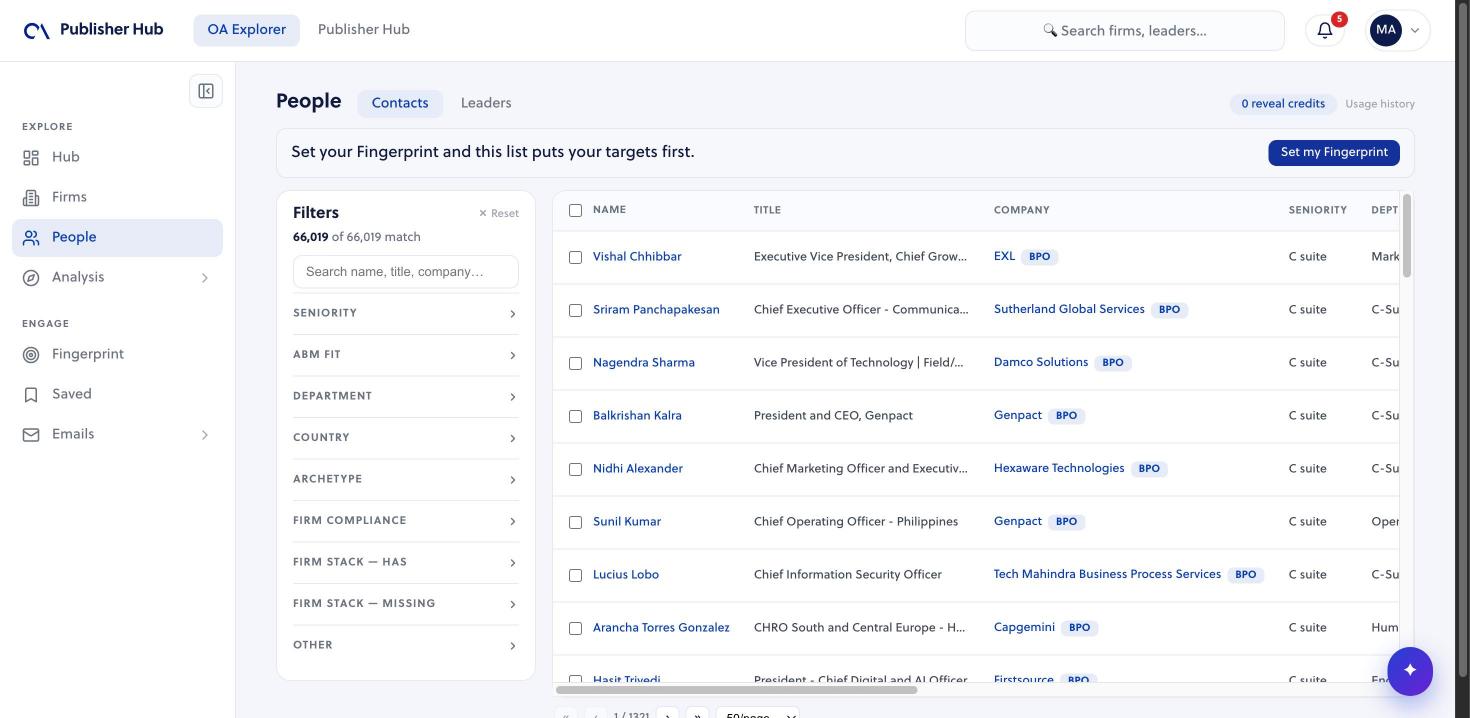The height and width of the screenshot is (718, 1470).
Task: Expand the Other filter
Action: click(405, 645)
